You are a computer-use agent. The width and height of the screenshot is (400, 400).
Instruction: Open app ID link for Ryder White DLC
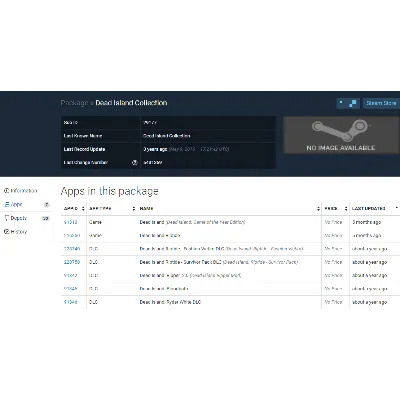tap(70, 302)
